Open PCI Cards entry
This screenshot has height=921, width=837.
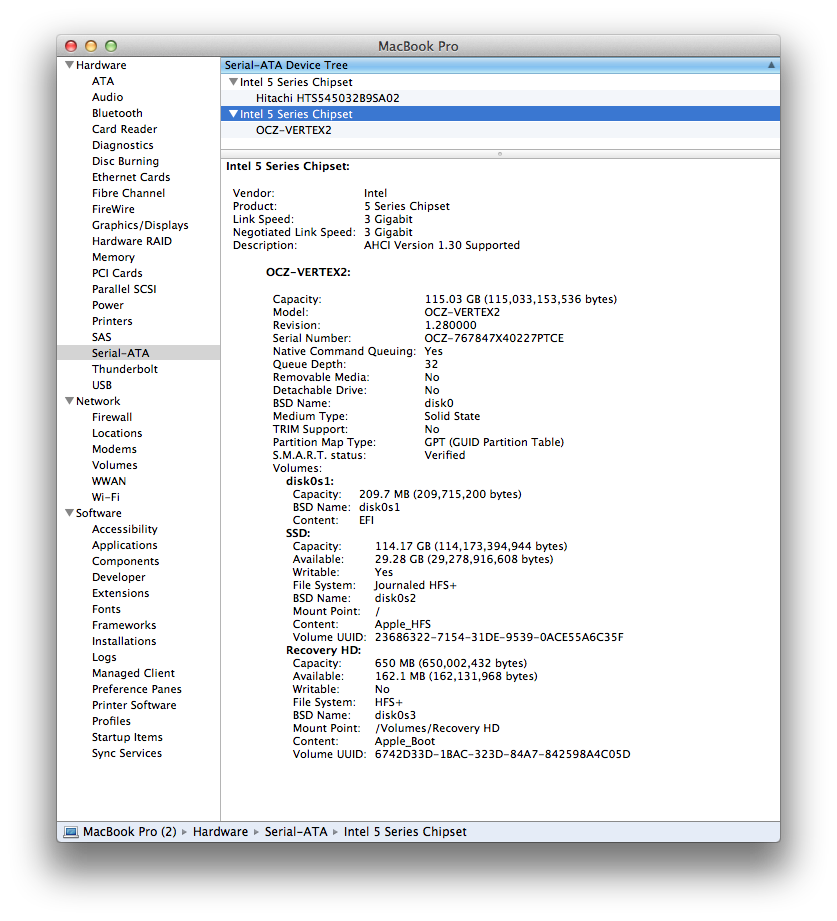(x=117, y=273)
